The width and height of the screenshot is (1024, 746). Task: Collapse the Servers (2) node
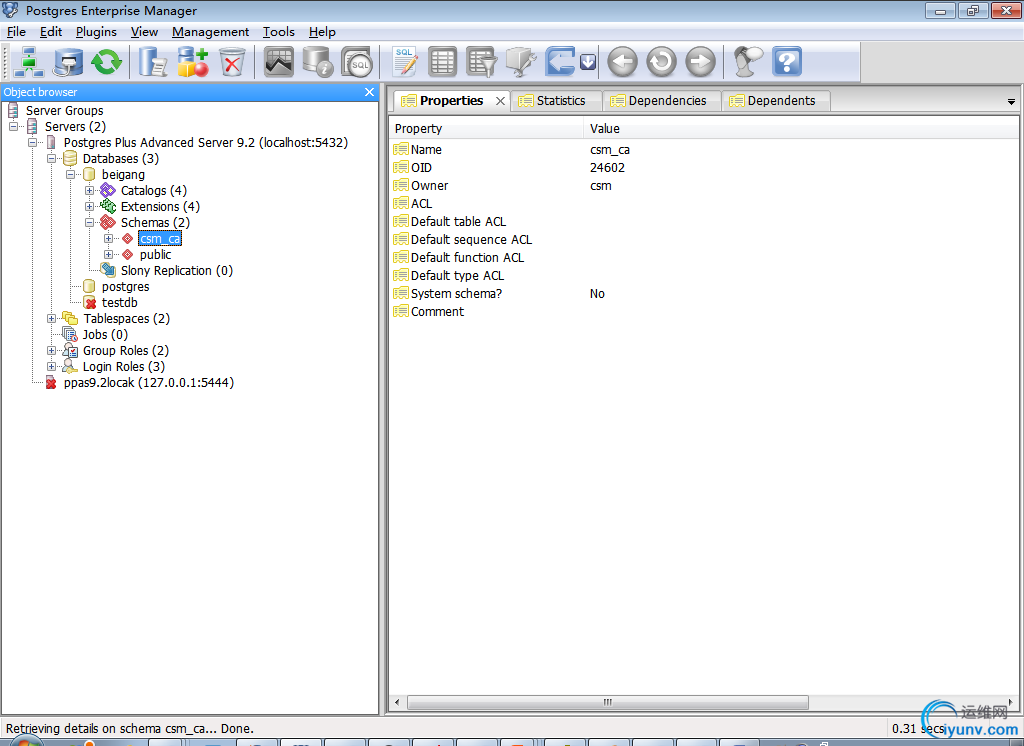13,127
